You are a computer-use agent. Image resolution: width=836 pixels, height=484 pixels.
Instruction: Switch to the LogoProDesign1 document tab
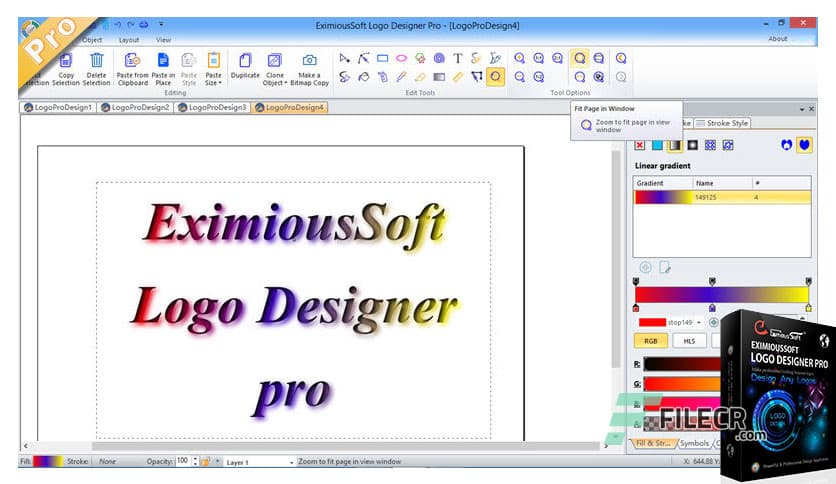[58, 107]
